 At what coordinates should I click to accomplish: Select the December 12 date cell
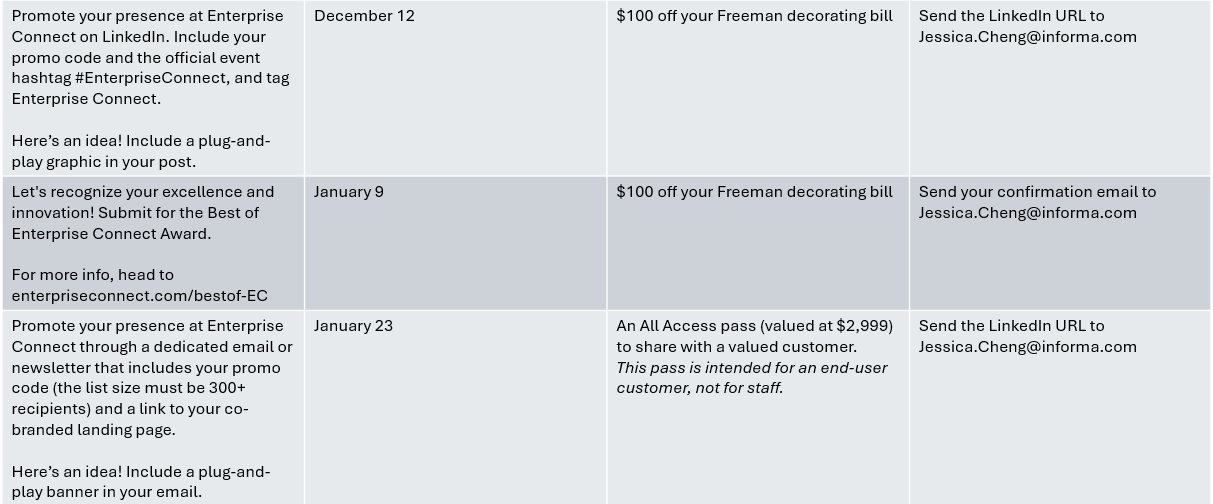click(x=364, y=16)
